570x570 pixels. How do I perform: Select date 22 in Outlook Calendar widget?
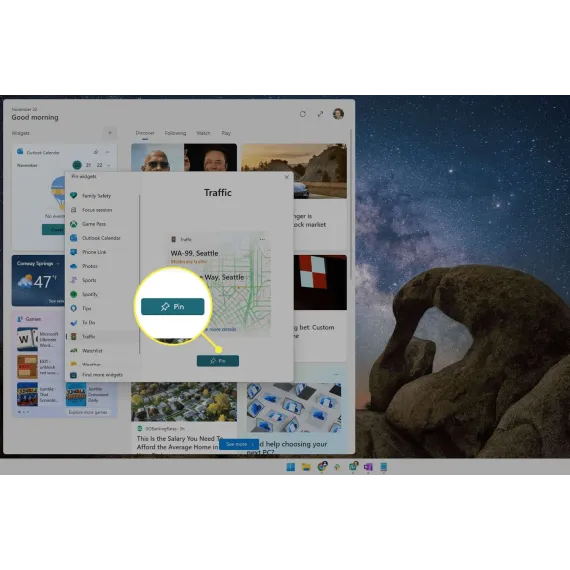99,165
